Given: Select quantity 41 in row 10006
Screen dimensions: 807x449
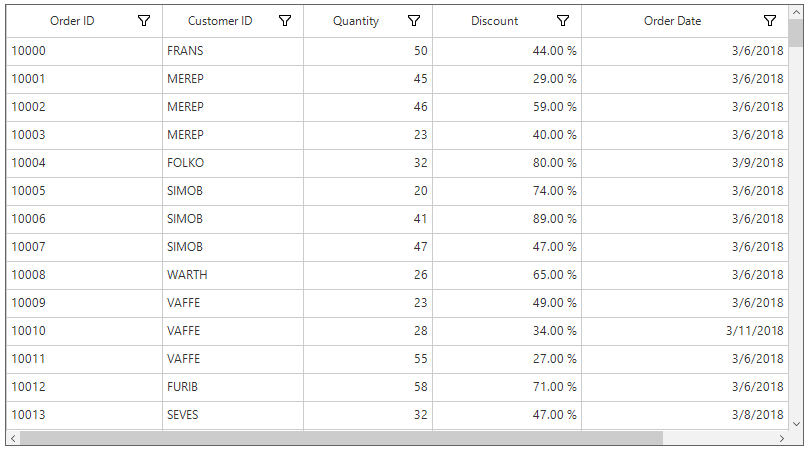Looking at the screenshot, I should tap(368, 219).
